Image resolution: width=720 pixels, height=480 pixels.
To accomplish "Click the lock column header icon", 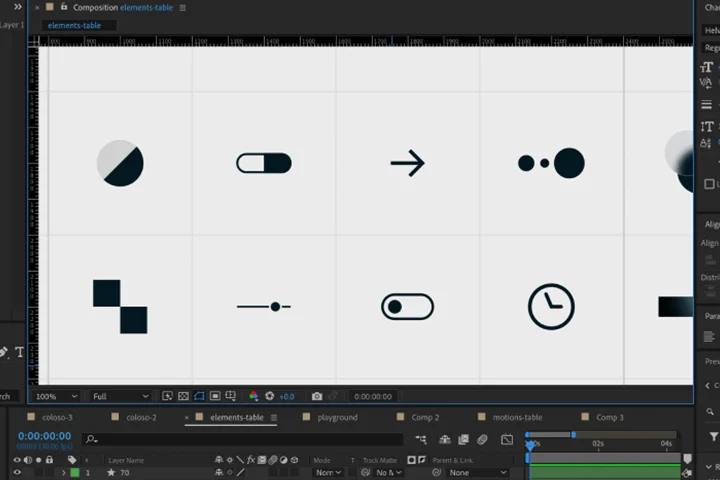I will [50, 460].
